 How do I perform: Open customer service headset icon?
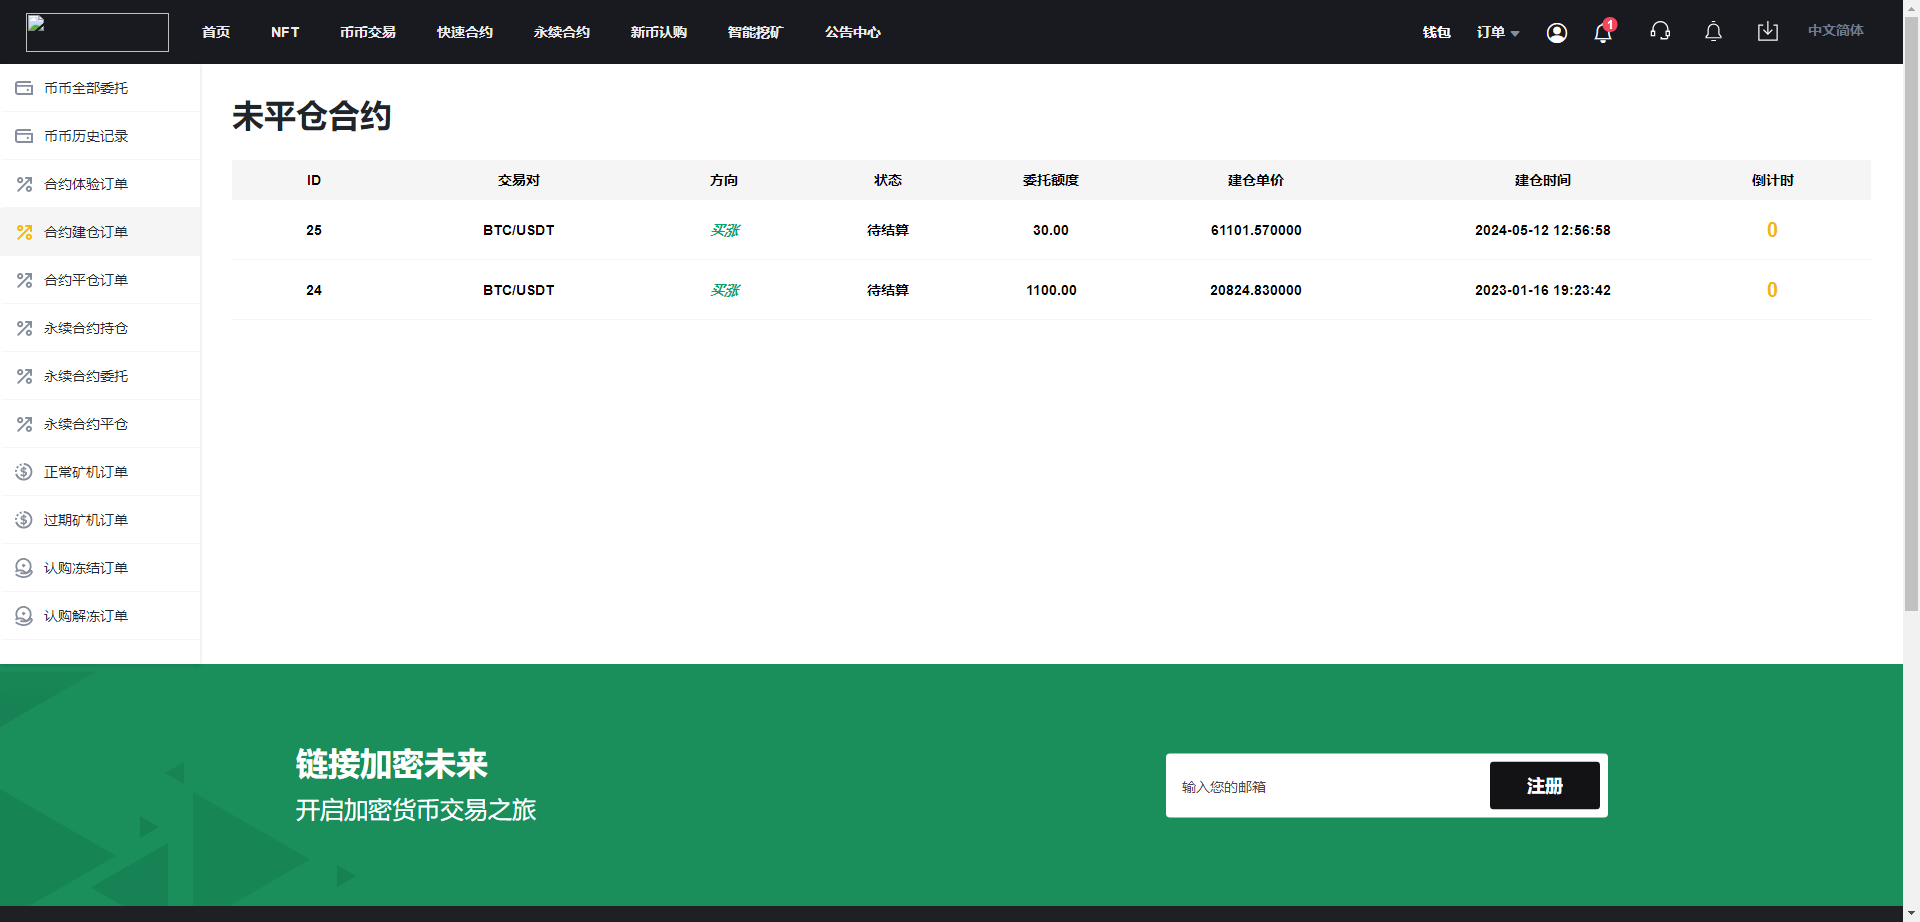click(x=1660, y=32)
